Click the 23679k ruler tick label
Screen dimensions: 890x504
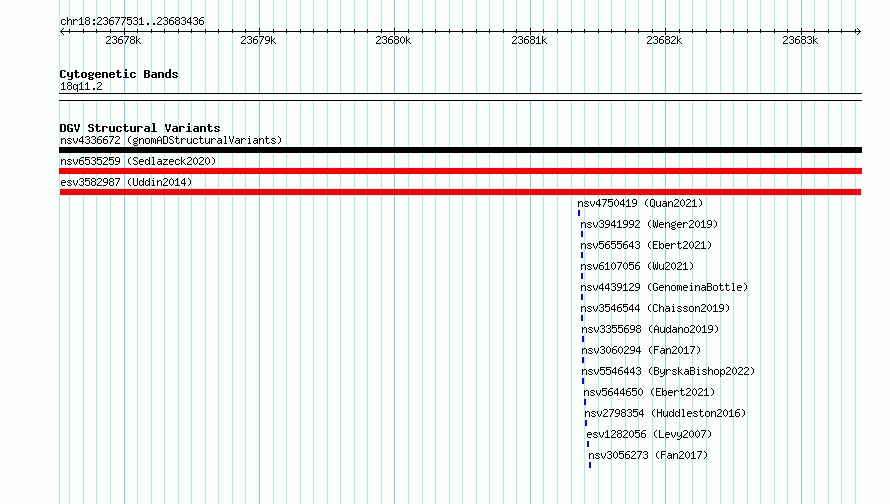coord(258,40)
